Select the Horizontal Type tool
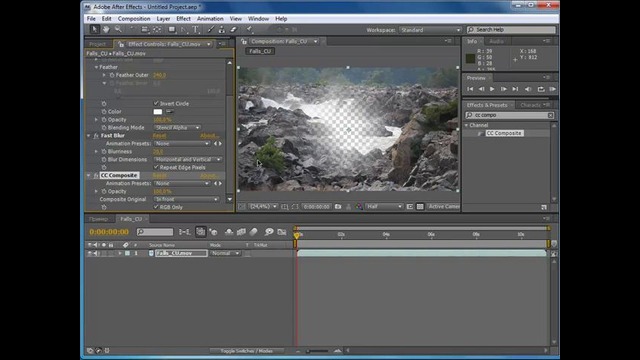640x360 pixels. (x=196, y=29)
